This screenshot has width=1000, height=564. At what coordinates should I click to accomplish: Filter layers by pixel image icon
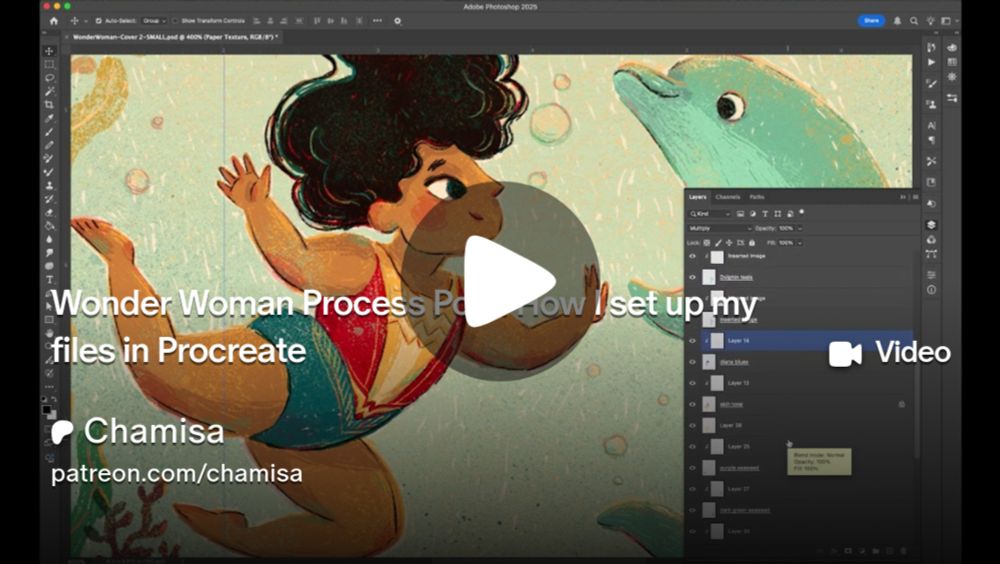740,214
